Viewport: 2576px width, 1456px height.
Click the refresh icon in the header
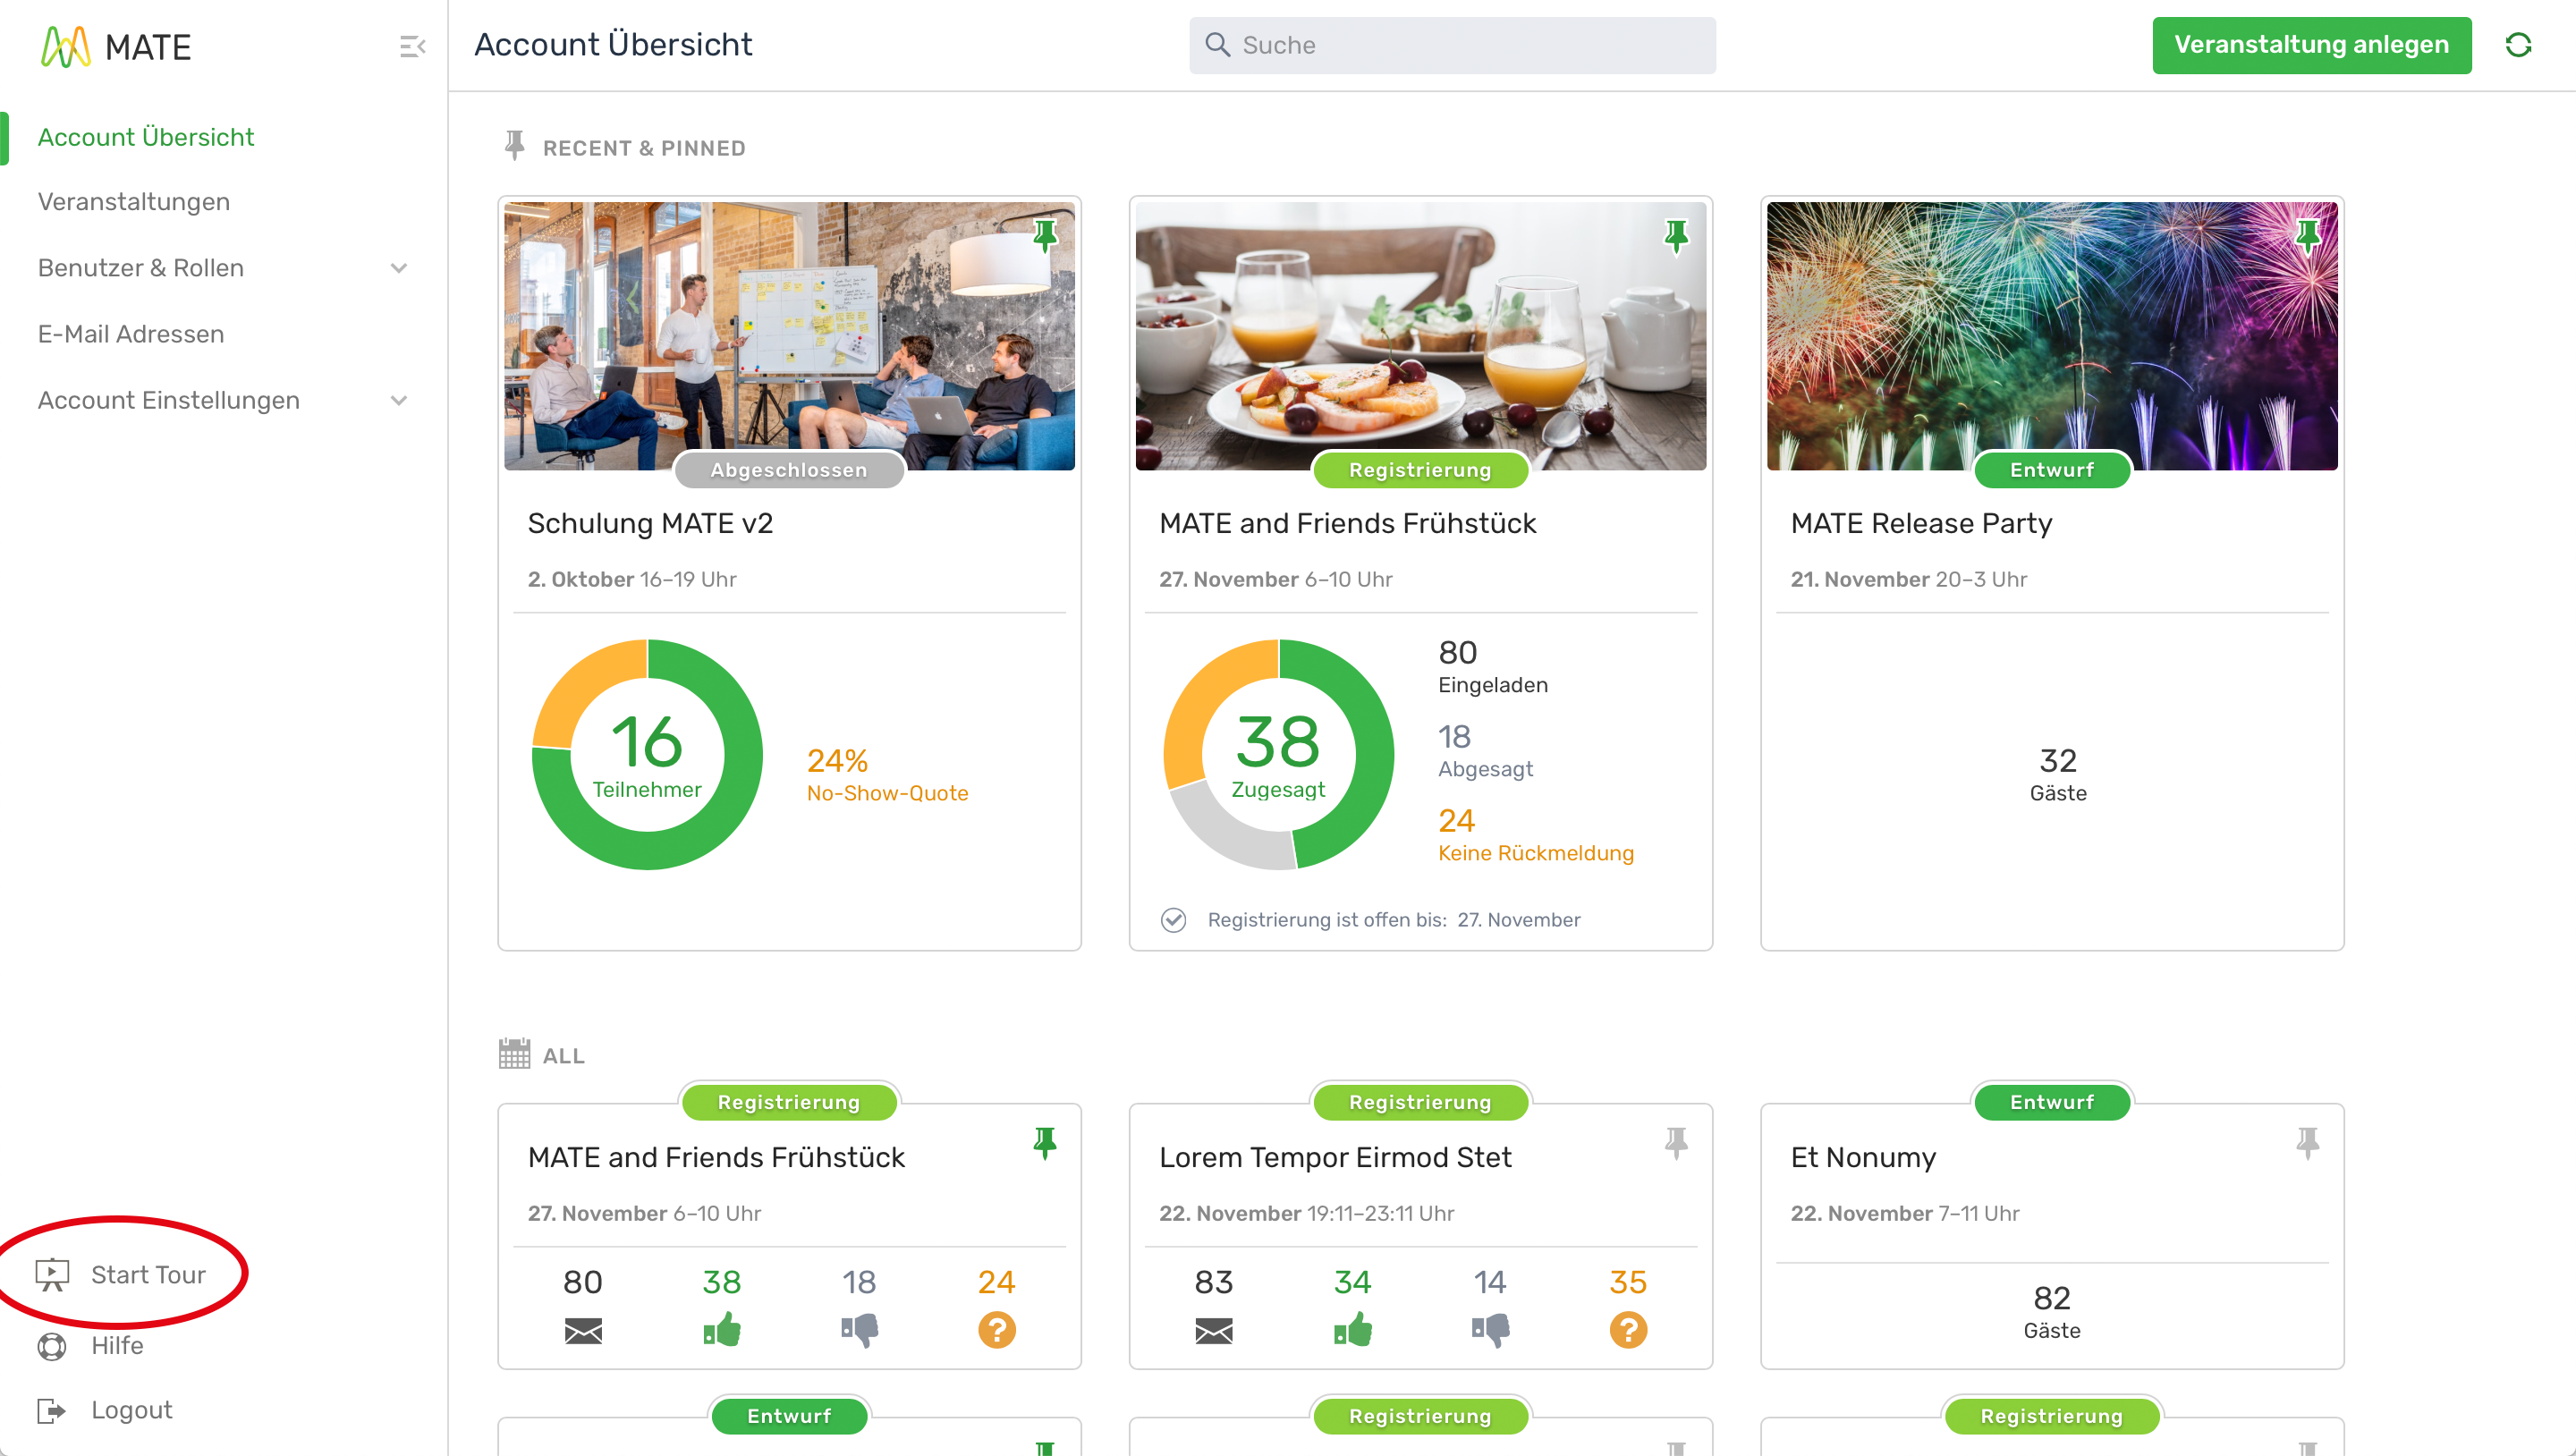pyautogui.click(x=2518, y=45)
